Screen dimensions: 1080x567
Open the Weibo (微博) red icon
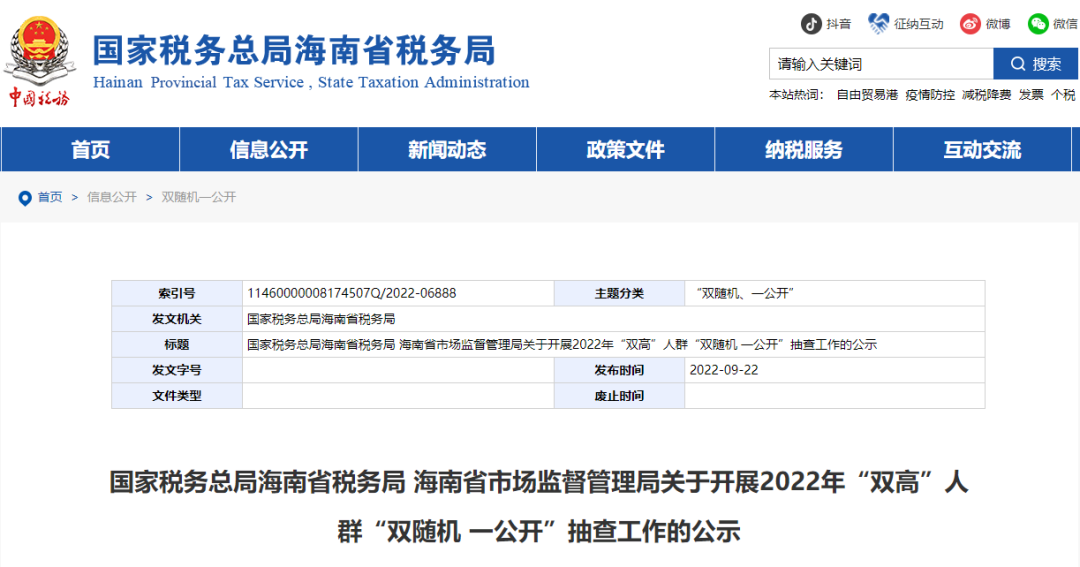[x=970, y=23]
